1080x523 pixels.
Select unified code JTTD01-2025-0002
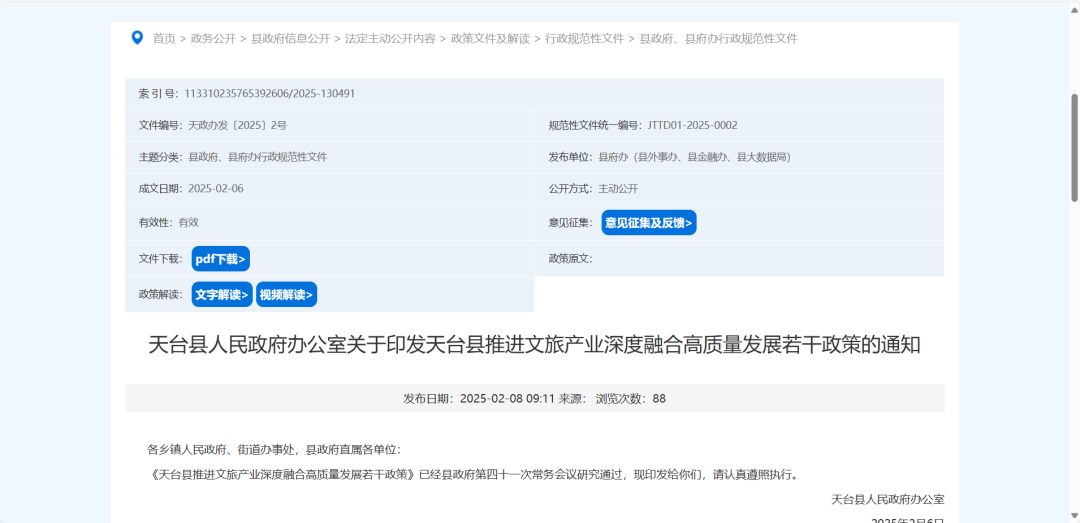point(692,125)
